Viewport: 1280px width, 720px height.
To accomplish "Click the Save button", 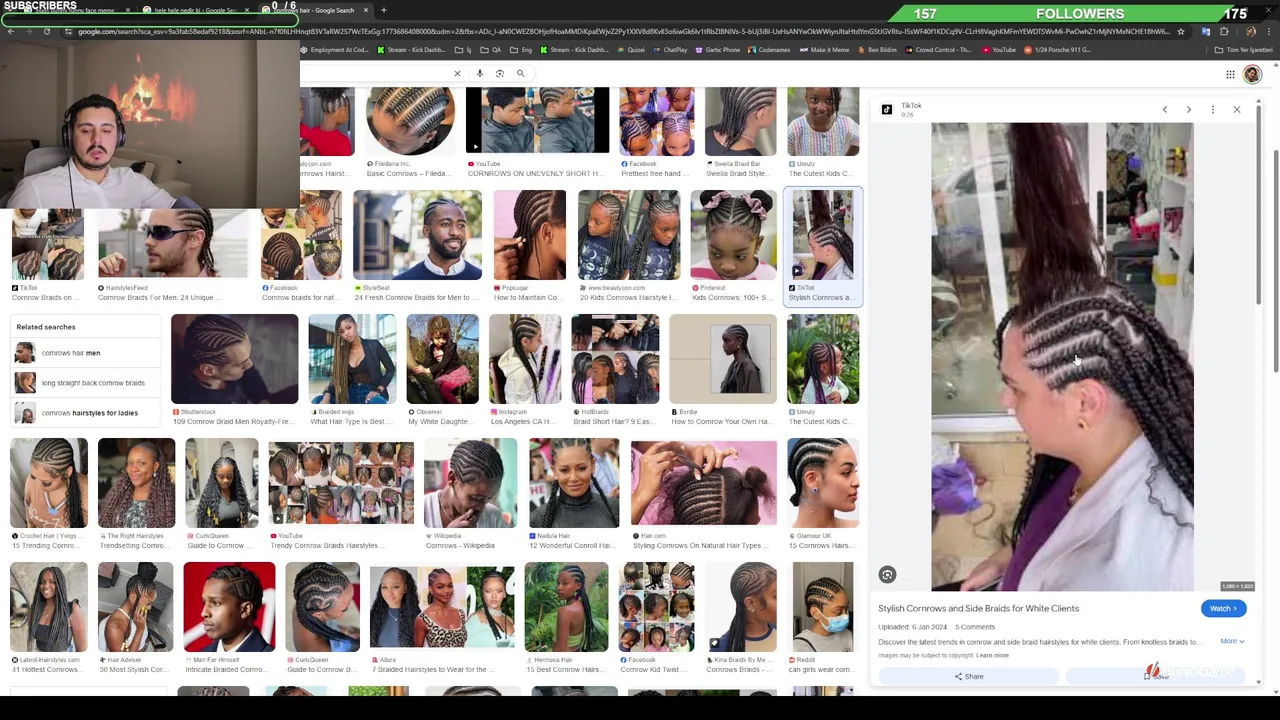I will click(1157, 676).
